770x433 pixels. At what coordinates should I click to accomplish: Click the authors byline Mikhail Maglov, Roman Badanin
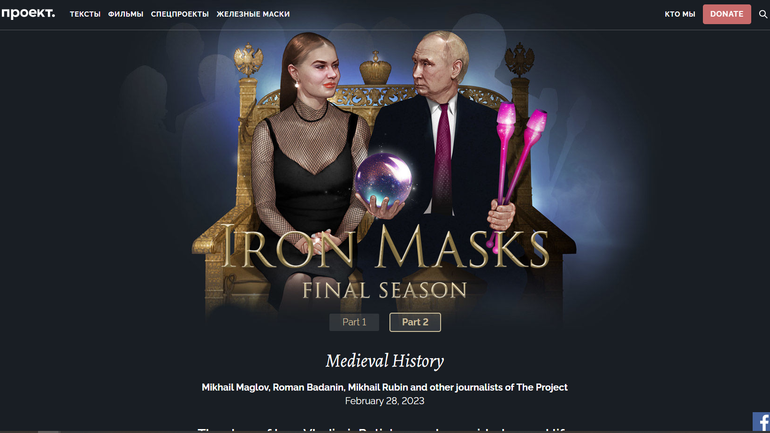pyautogui.click(x=385, y=387)
